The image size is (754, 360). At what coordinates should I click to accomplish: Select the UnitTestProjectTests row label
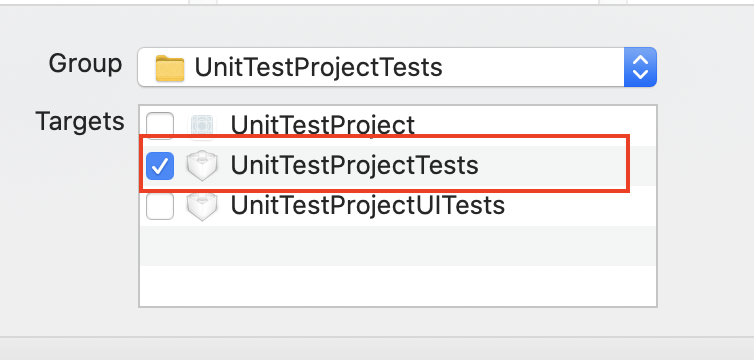pyautogui.click(x=354, y=165)
